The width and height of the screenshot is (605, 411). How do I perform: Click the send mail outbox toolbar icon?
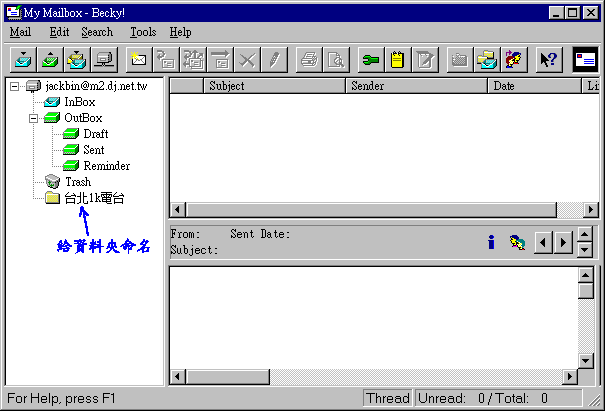tap(51, 59)
